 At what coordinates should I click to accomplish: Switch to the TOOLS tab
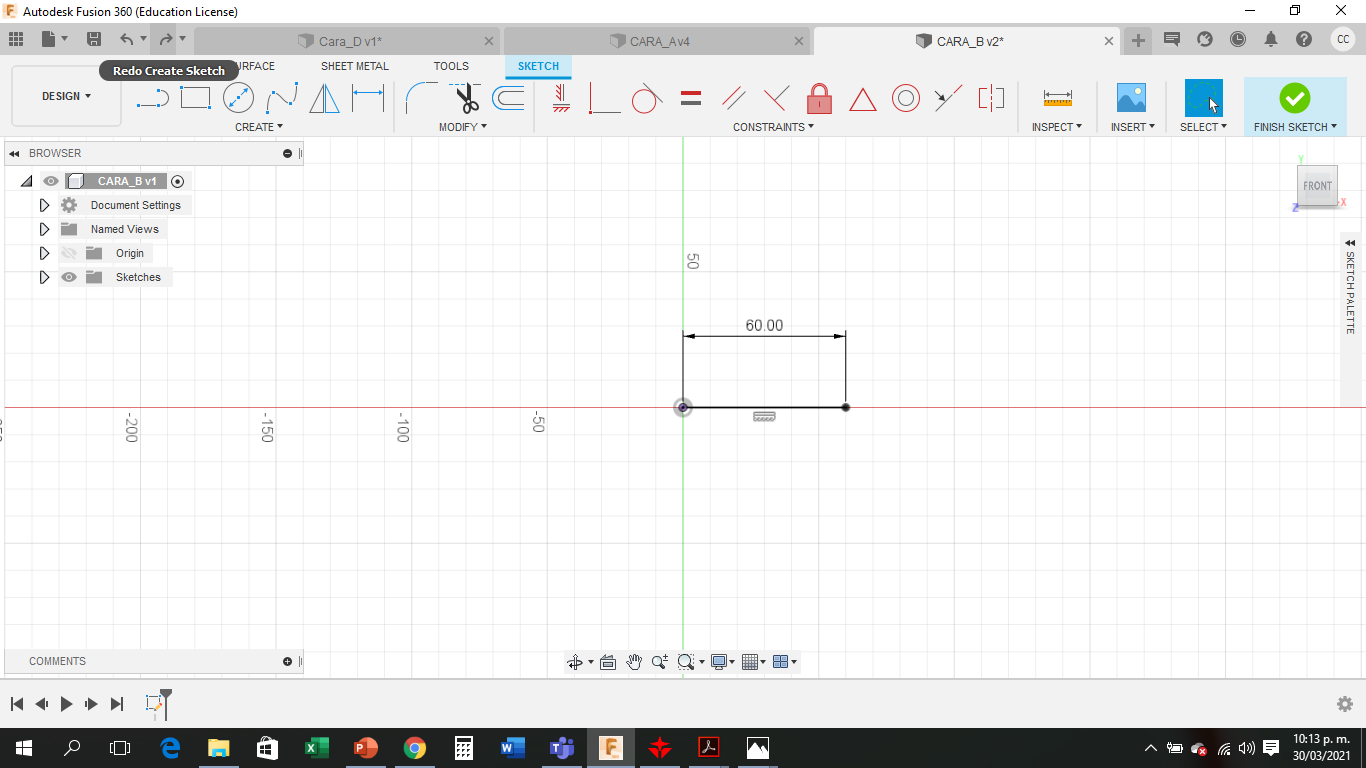pyautogui.click(x=451, y=66)
